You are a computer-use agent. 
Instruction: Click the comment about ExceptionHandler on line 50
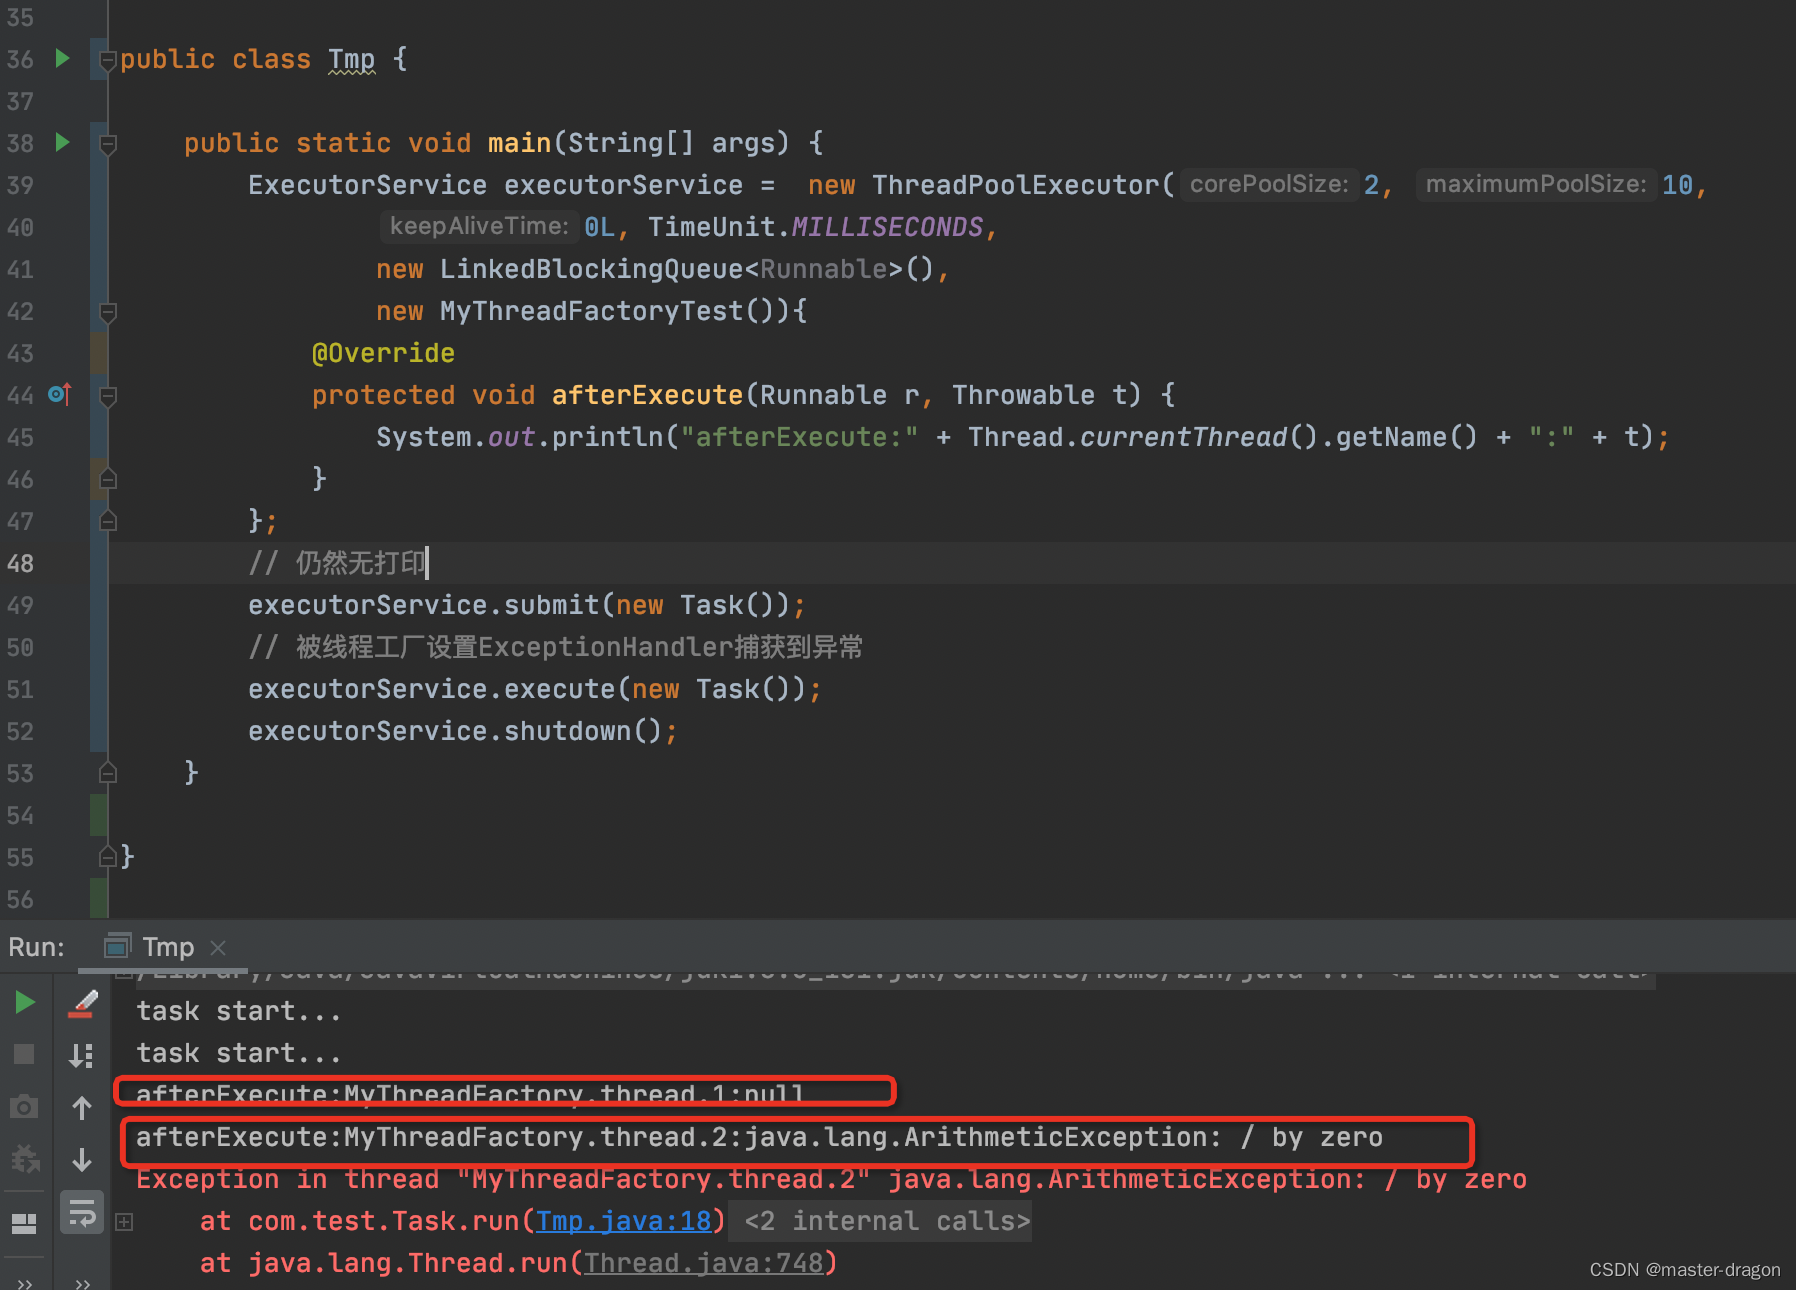(x=555, y=647)
